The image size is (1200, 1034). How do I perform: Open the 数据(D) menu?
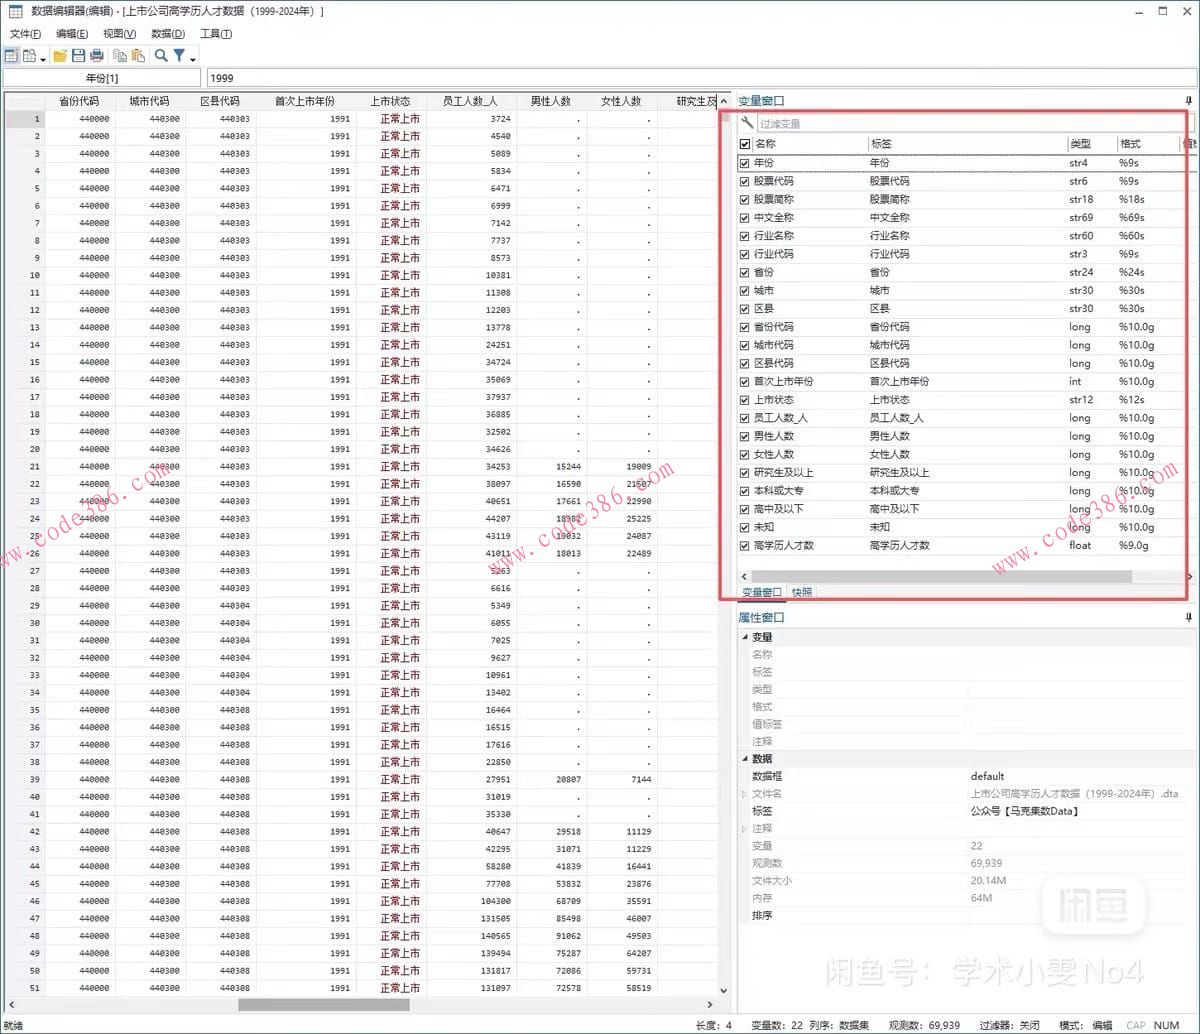click(168, 34)
